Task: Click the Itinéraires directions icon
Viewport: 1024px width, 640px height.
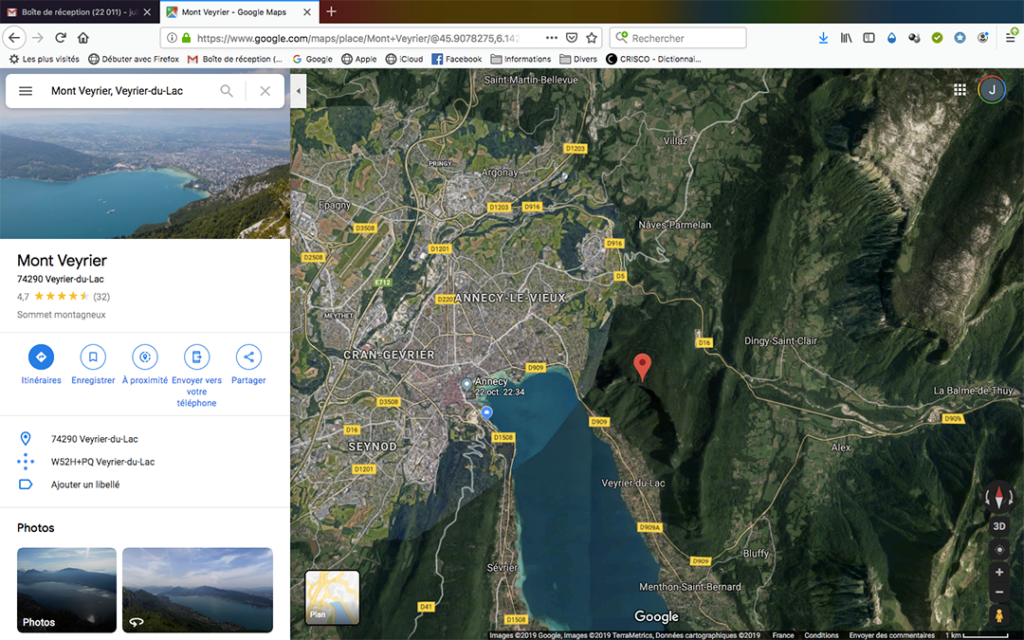Action: 41,357
